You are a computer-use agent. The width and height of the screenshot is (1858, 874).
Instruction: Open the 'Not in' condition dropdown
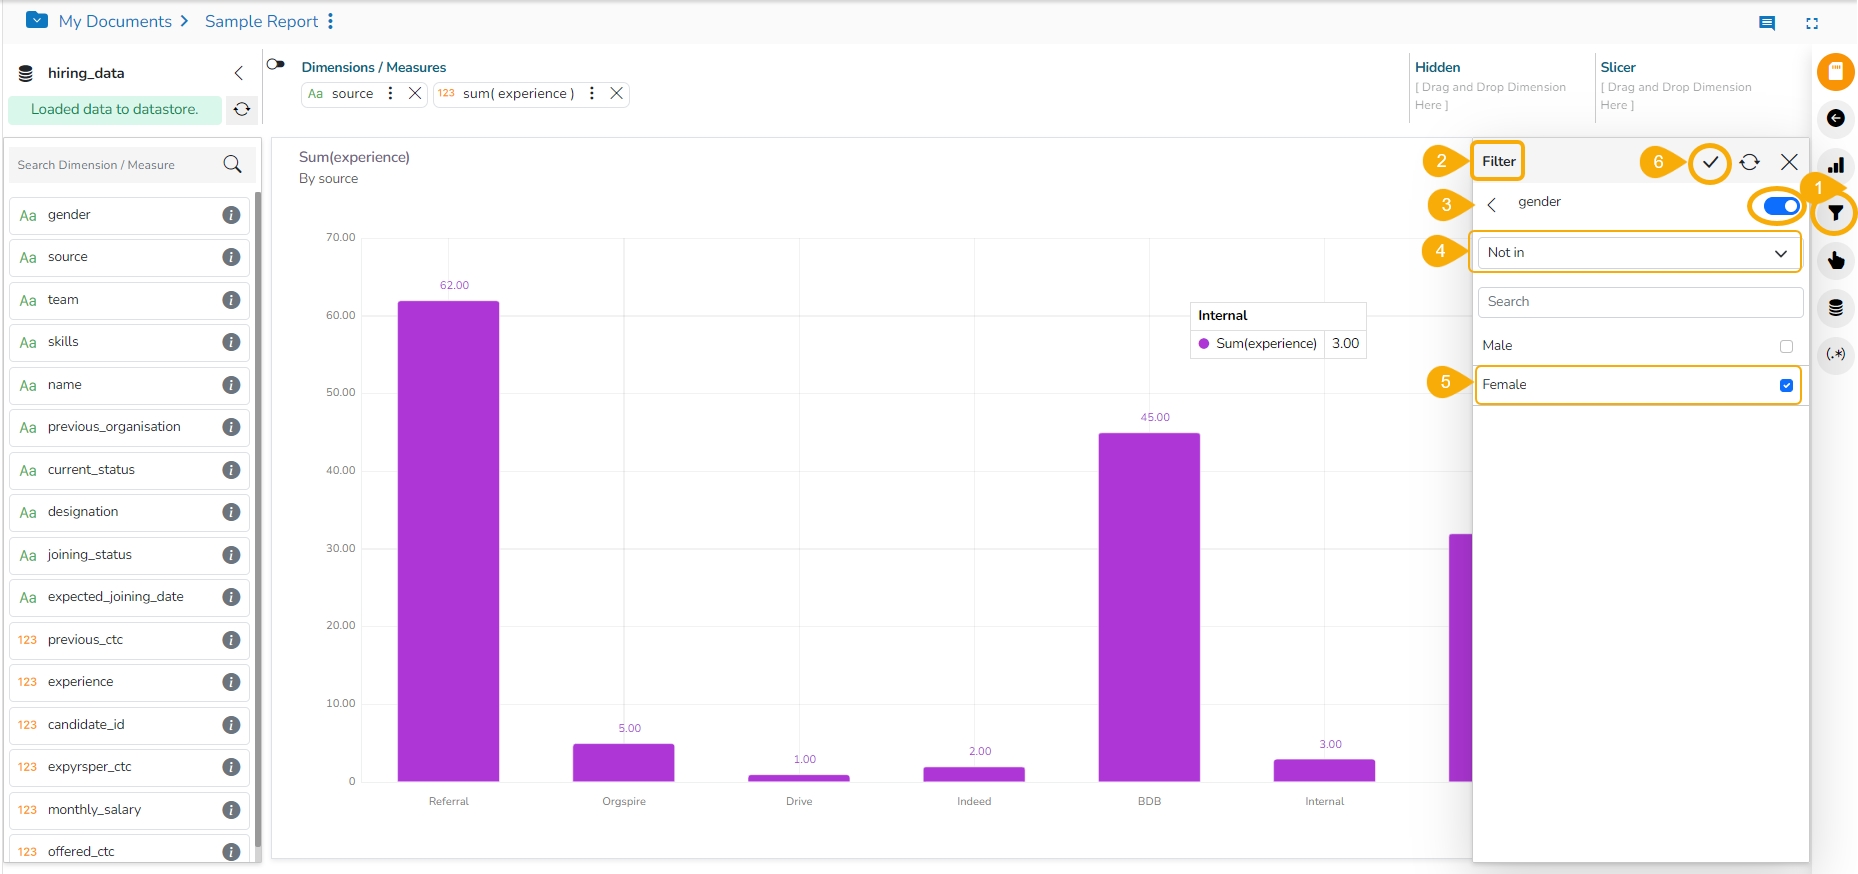click(1638, 253)
